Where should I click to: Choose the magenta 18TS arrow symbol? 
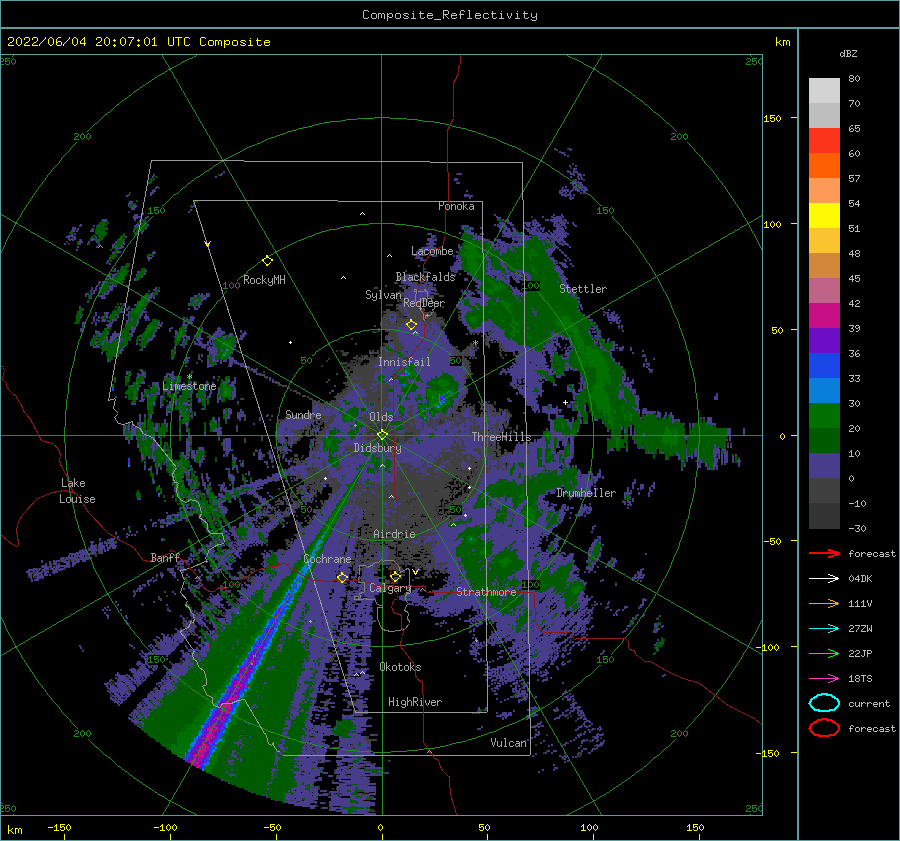click(x=824, y=679)
